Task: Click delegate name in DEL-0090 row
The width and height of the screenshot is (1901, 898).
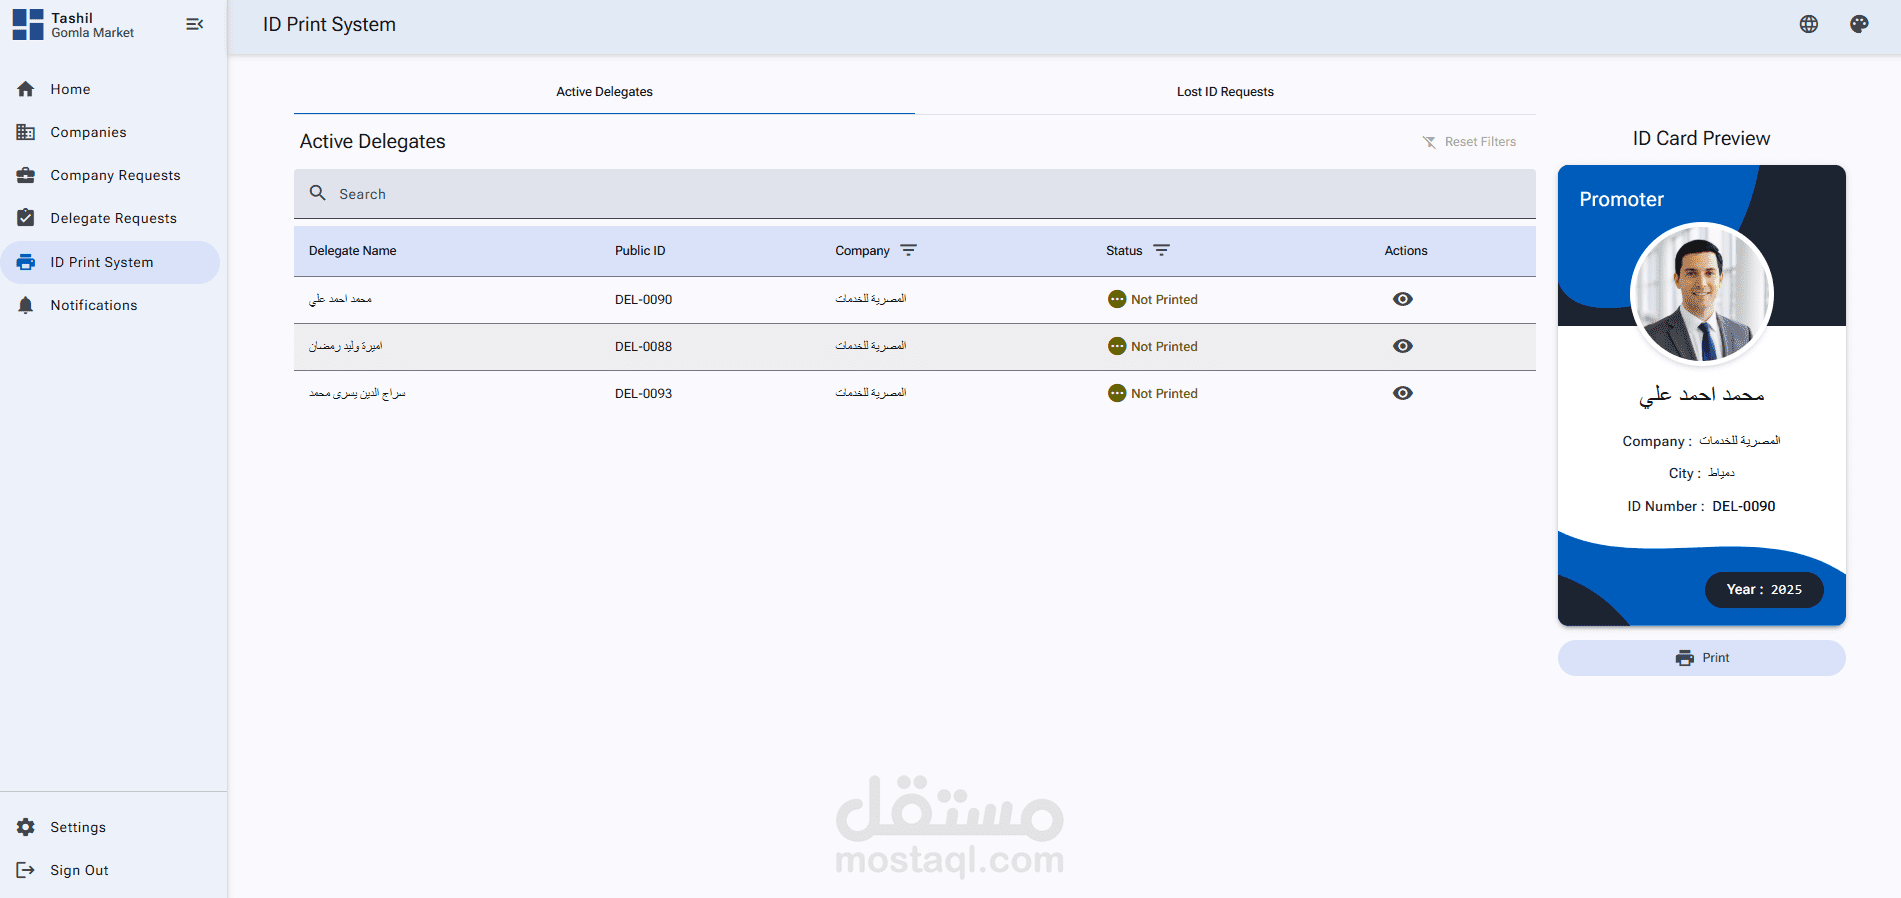Action: (x=340, y=299)
